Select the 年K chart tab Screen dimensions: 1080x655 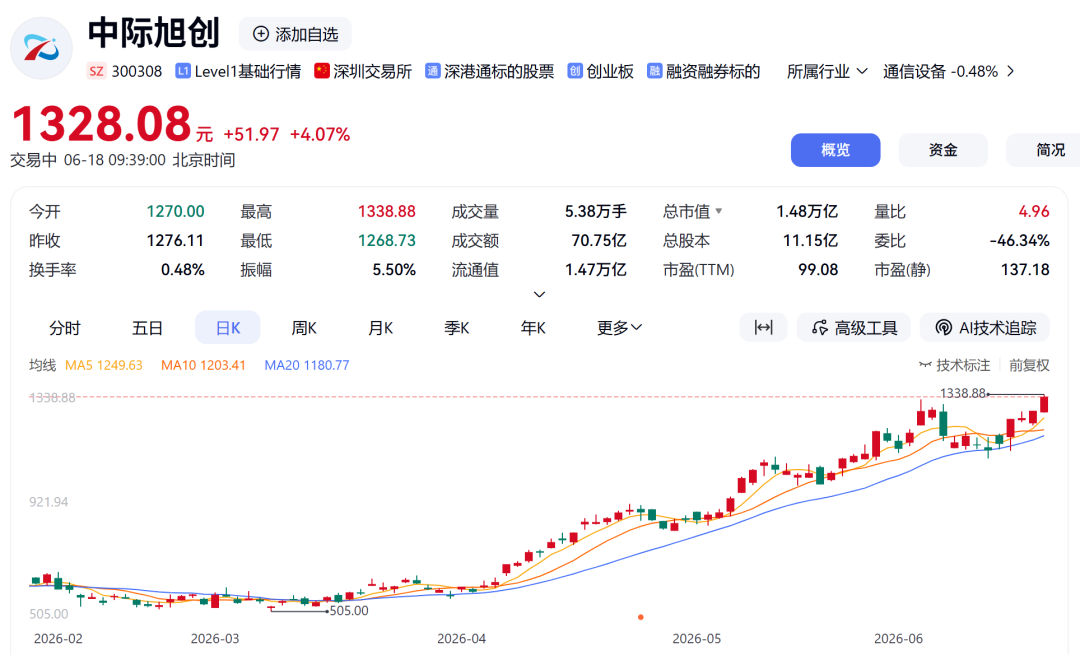pyautogui.click(x=532, y=328)
